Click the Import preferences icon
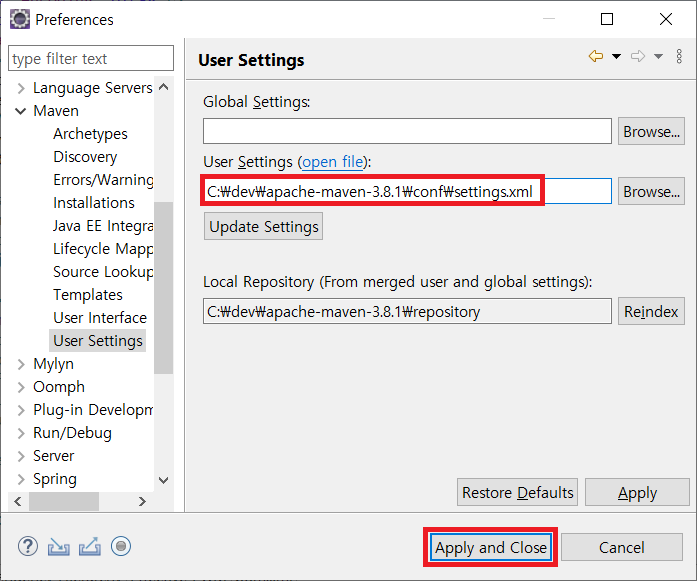Viewport: 697px width, 581px height. [59, 547]
